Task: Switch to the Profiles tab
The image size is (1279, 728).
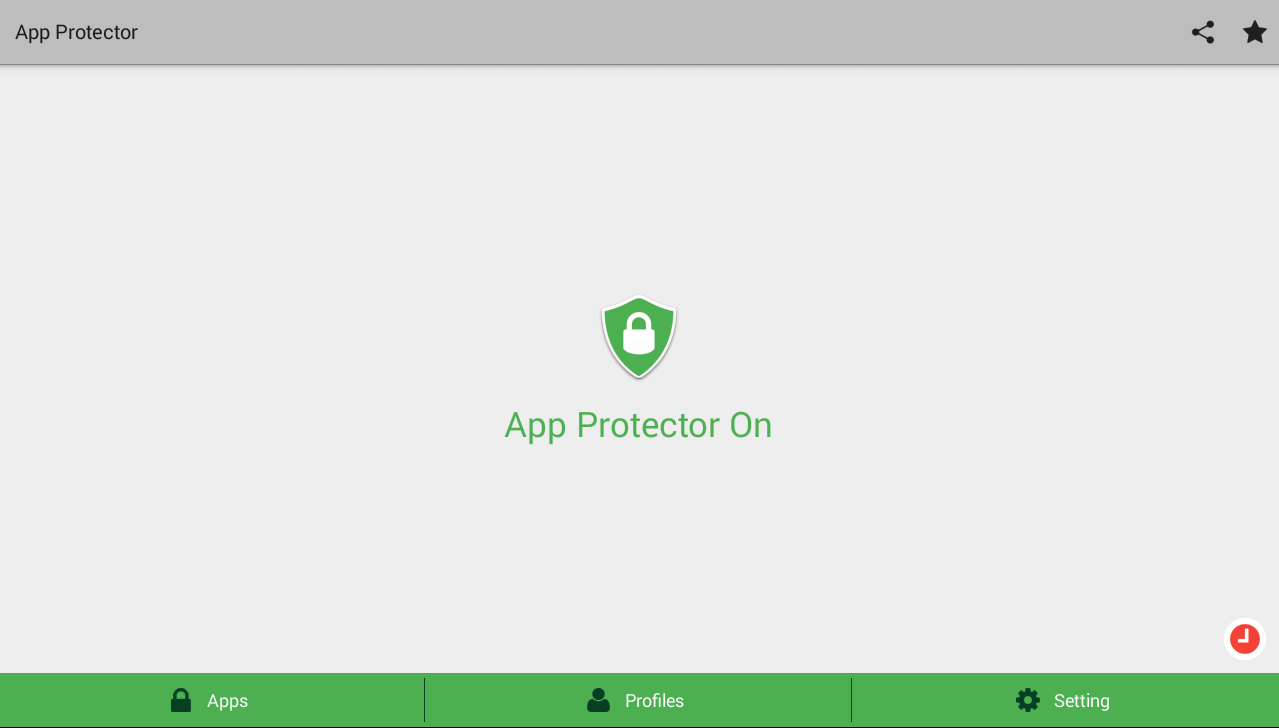Action: click(x=638, y=700)
